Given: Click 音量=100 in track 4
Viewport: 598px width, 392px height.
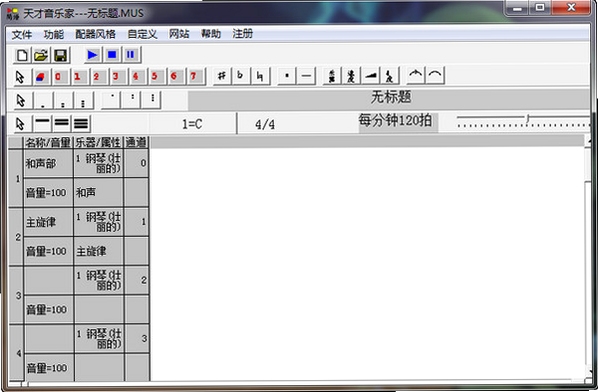Looking at the screenshot, I should pos(48,368).
